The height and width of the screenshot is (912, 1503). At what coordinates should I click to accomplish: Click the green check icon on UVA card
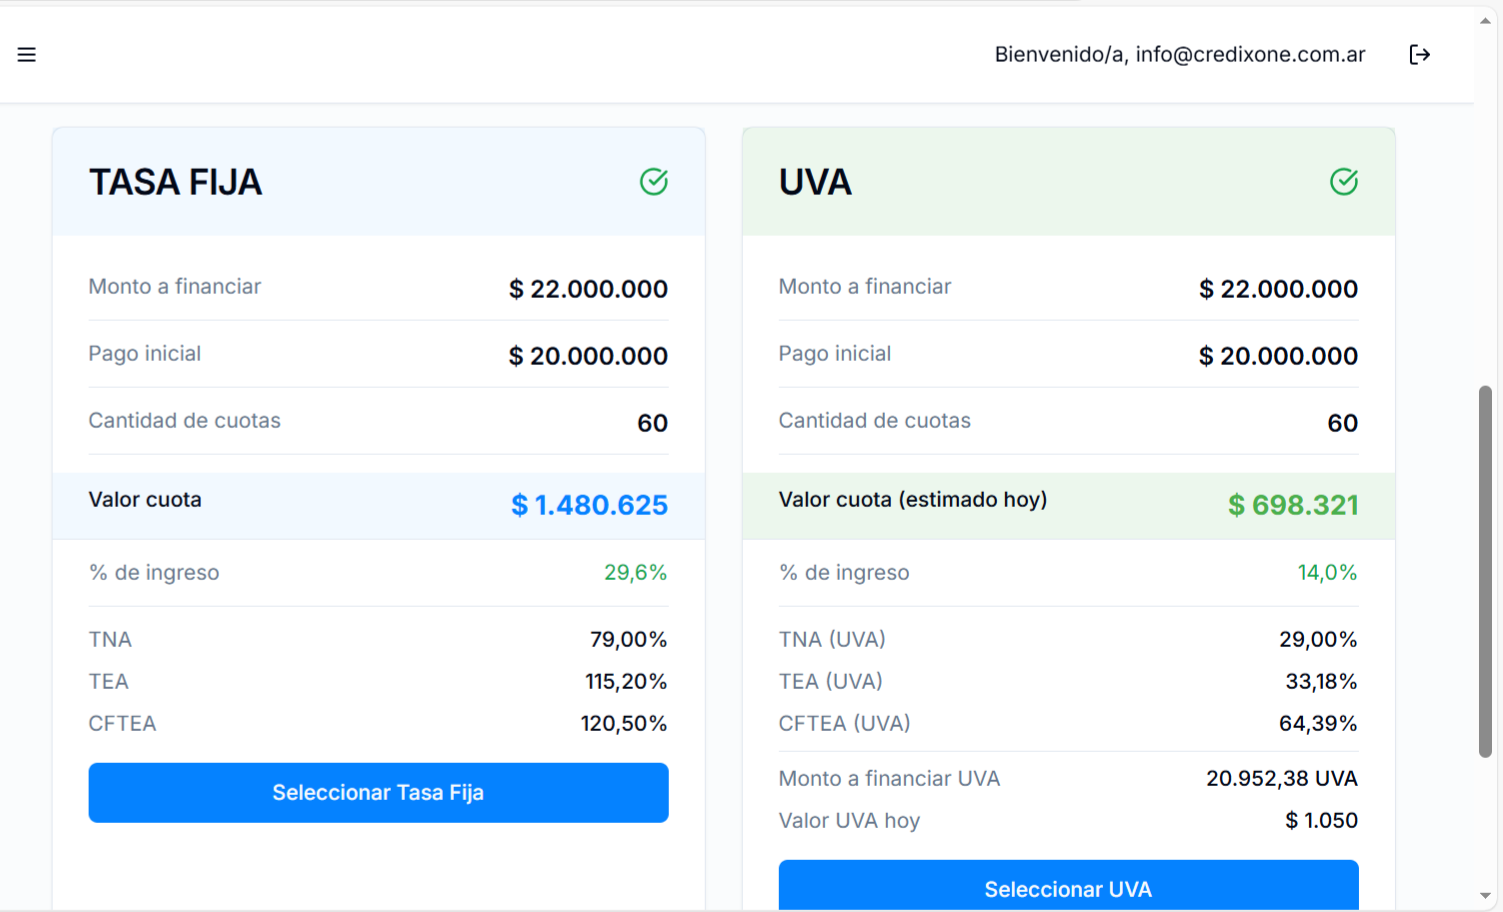[x=1343, y=181]
